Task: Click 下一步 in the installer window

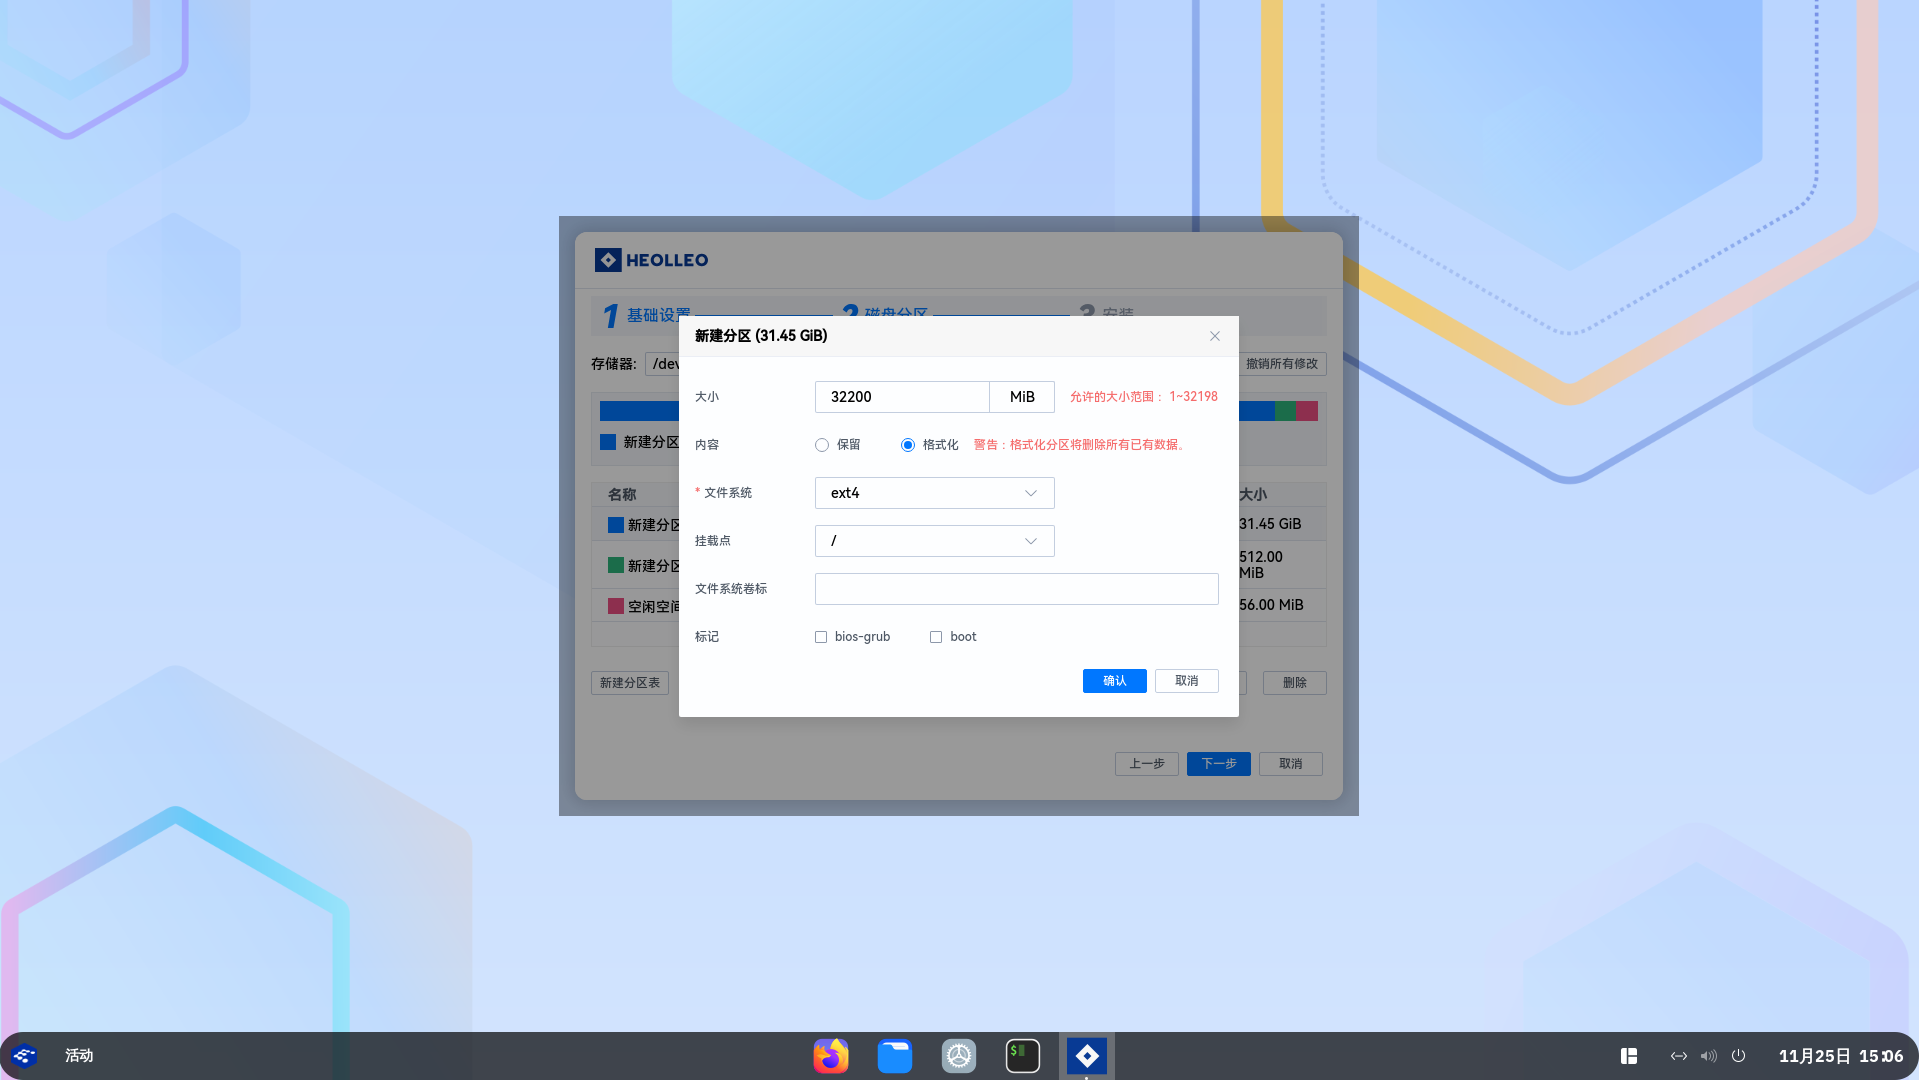Action: (1219, 764)
